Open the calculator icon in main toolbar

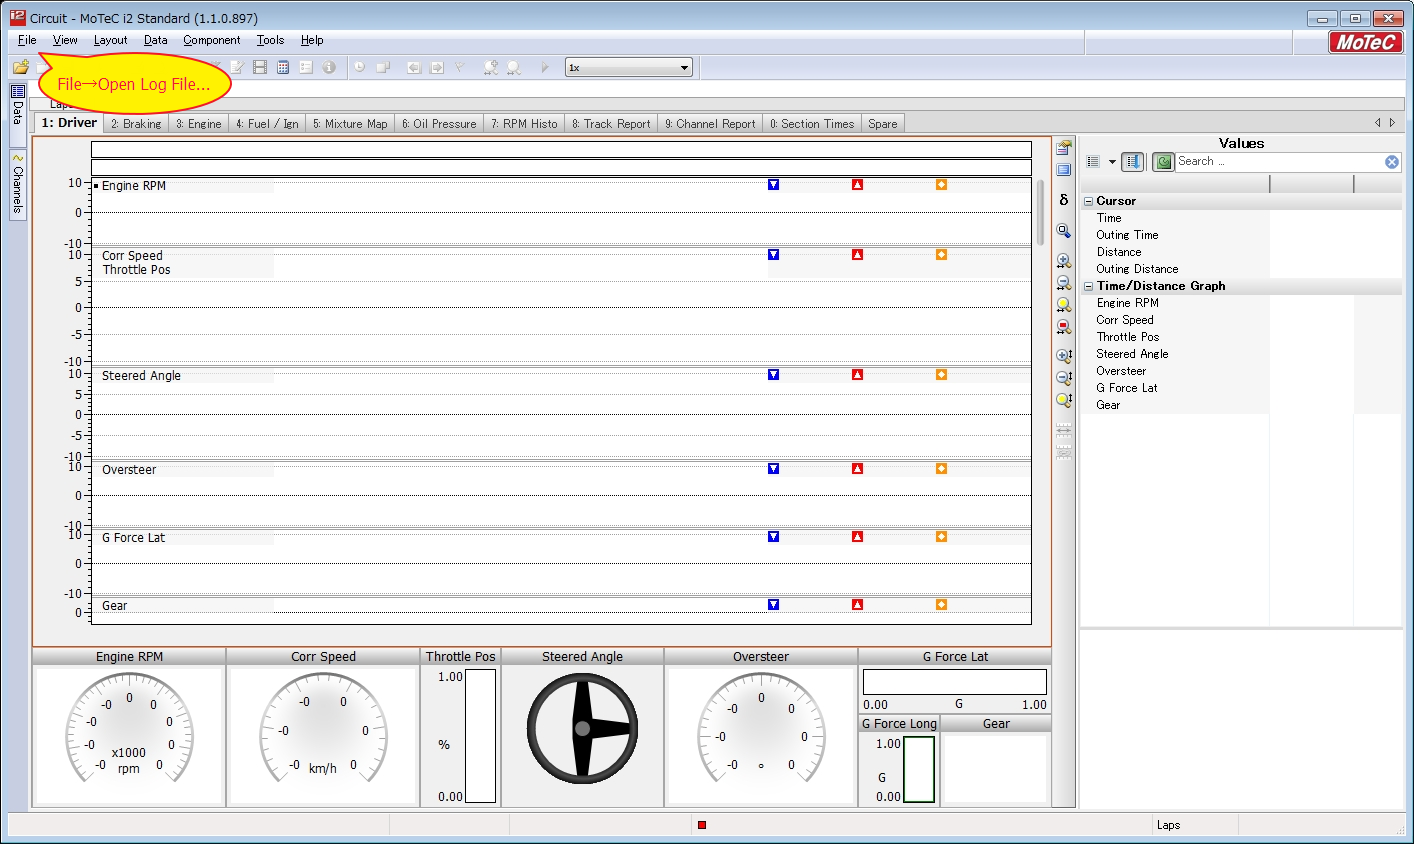click(x=283, y=67)
